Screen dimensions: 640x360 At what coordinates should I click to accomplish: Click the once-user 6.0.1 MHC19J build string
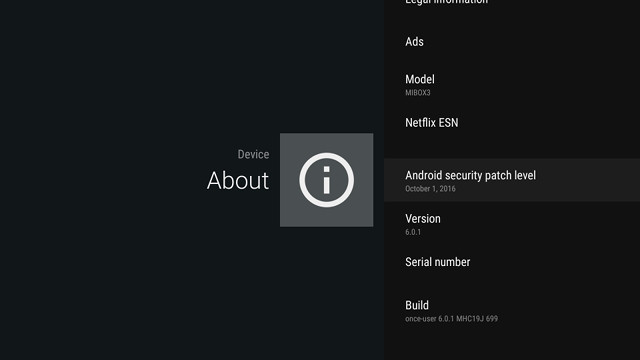[451, 318]
